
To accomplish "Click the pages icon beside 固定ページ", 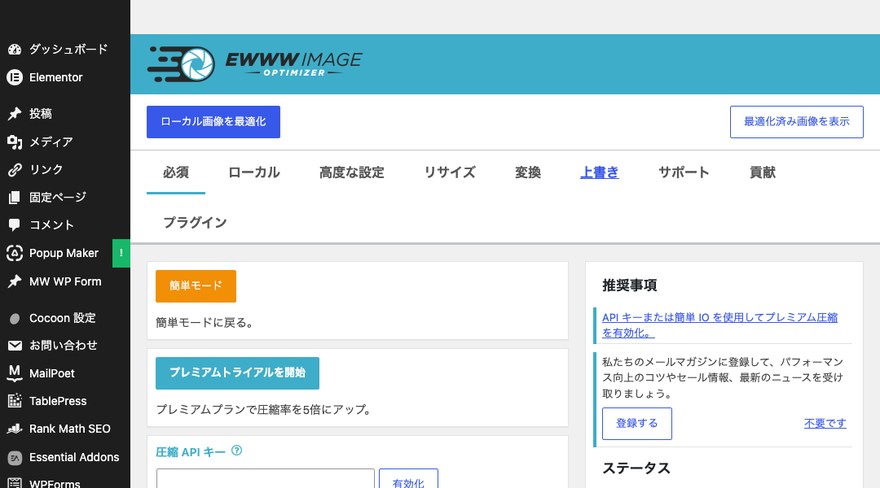I will pyautogui.click(x=15, y=197).
